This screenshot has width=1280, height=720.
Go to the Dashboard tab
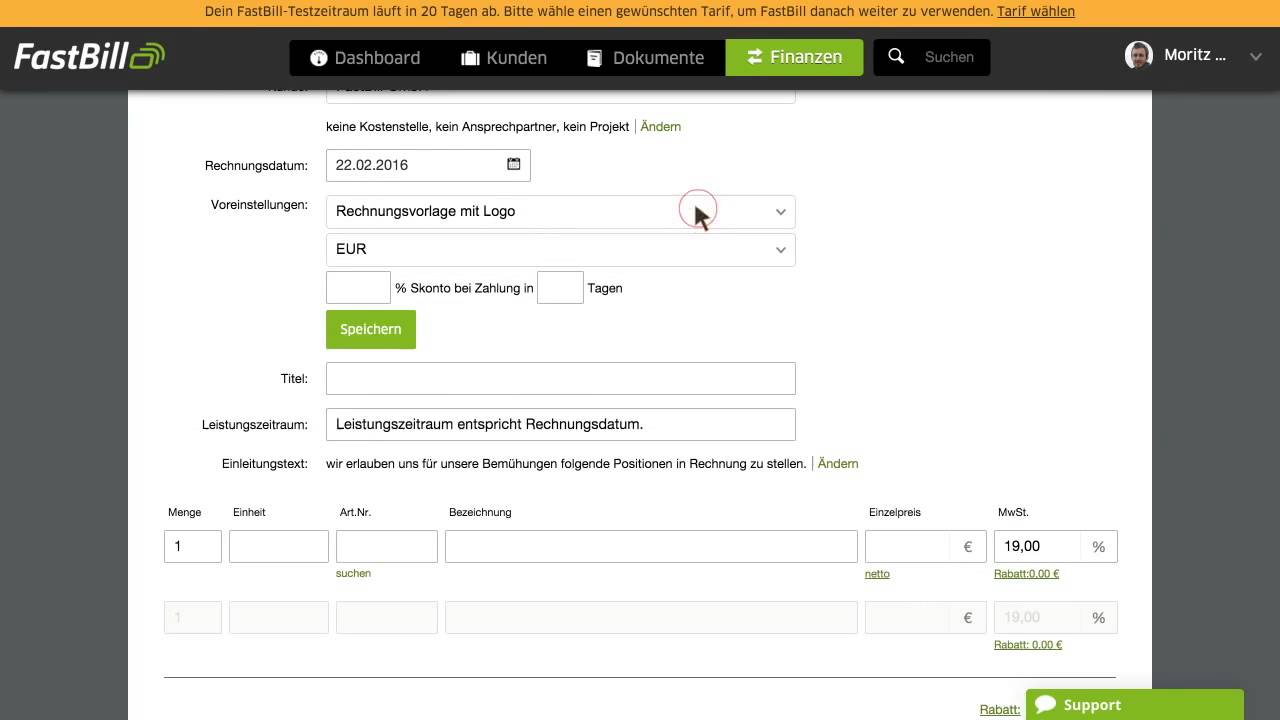(x=365, y=58)
